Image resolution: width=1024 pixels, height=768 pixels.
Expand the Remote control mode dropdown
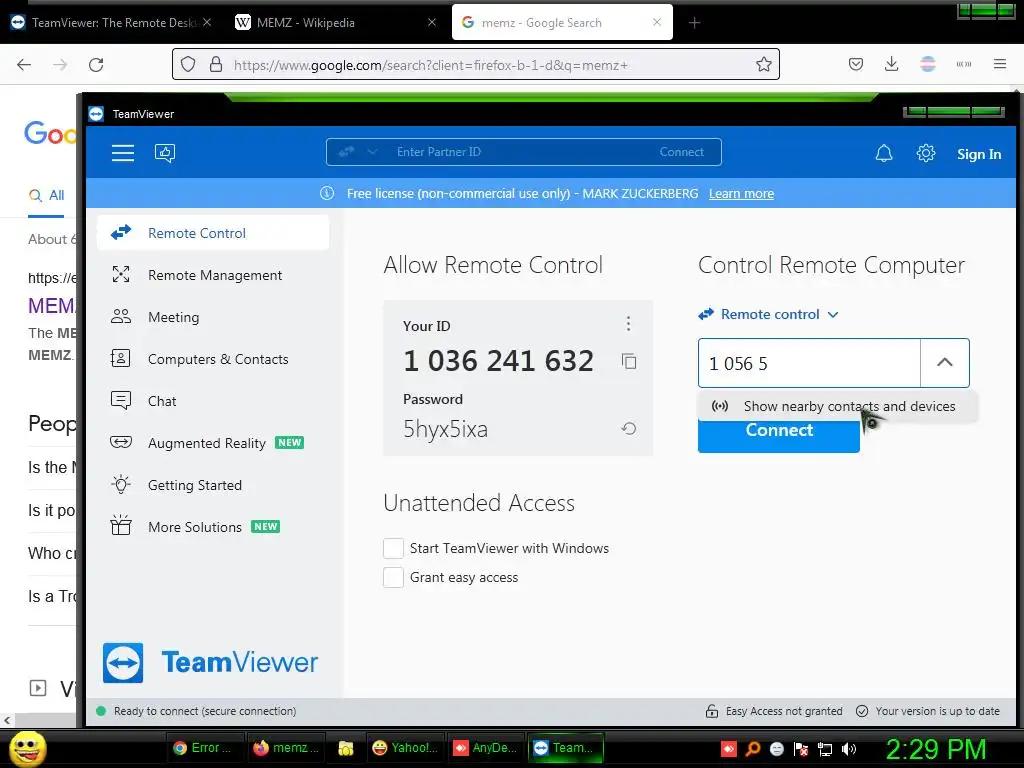pos(769,314)
